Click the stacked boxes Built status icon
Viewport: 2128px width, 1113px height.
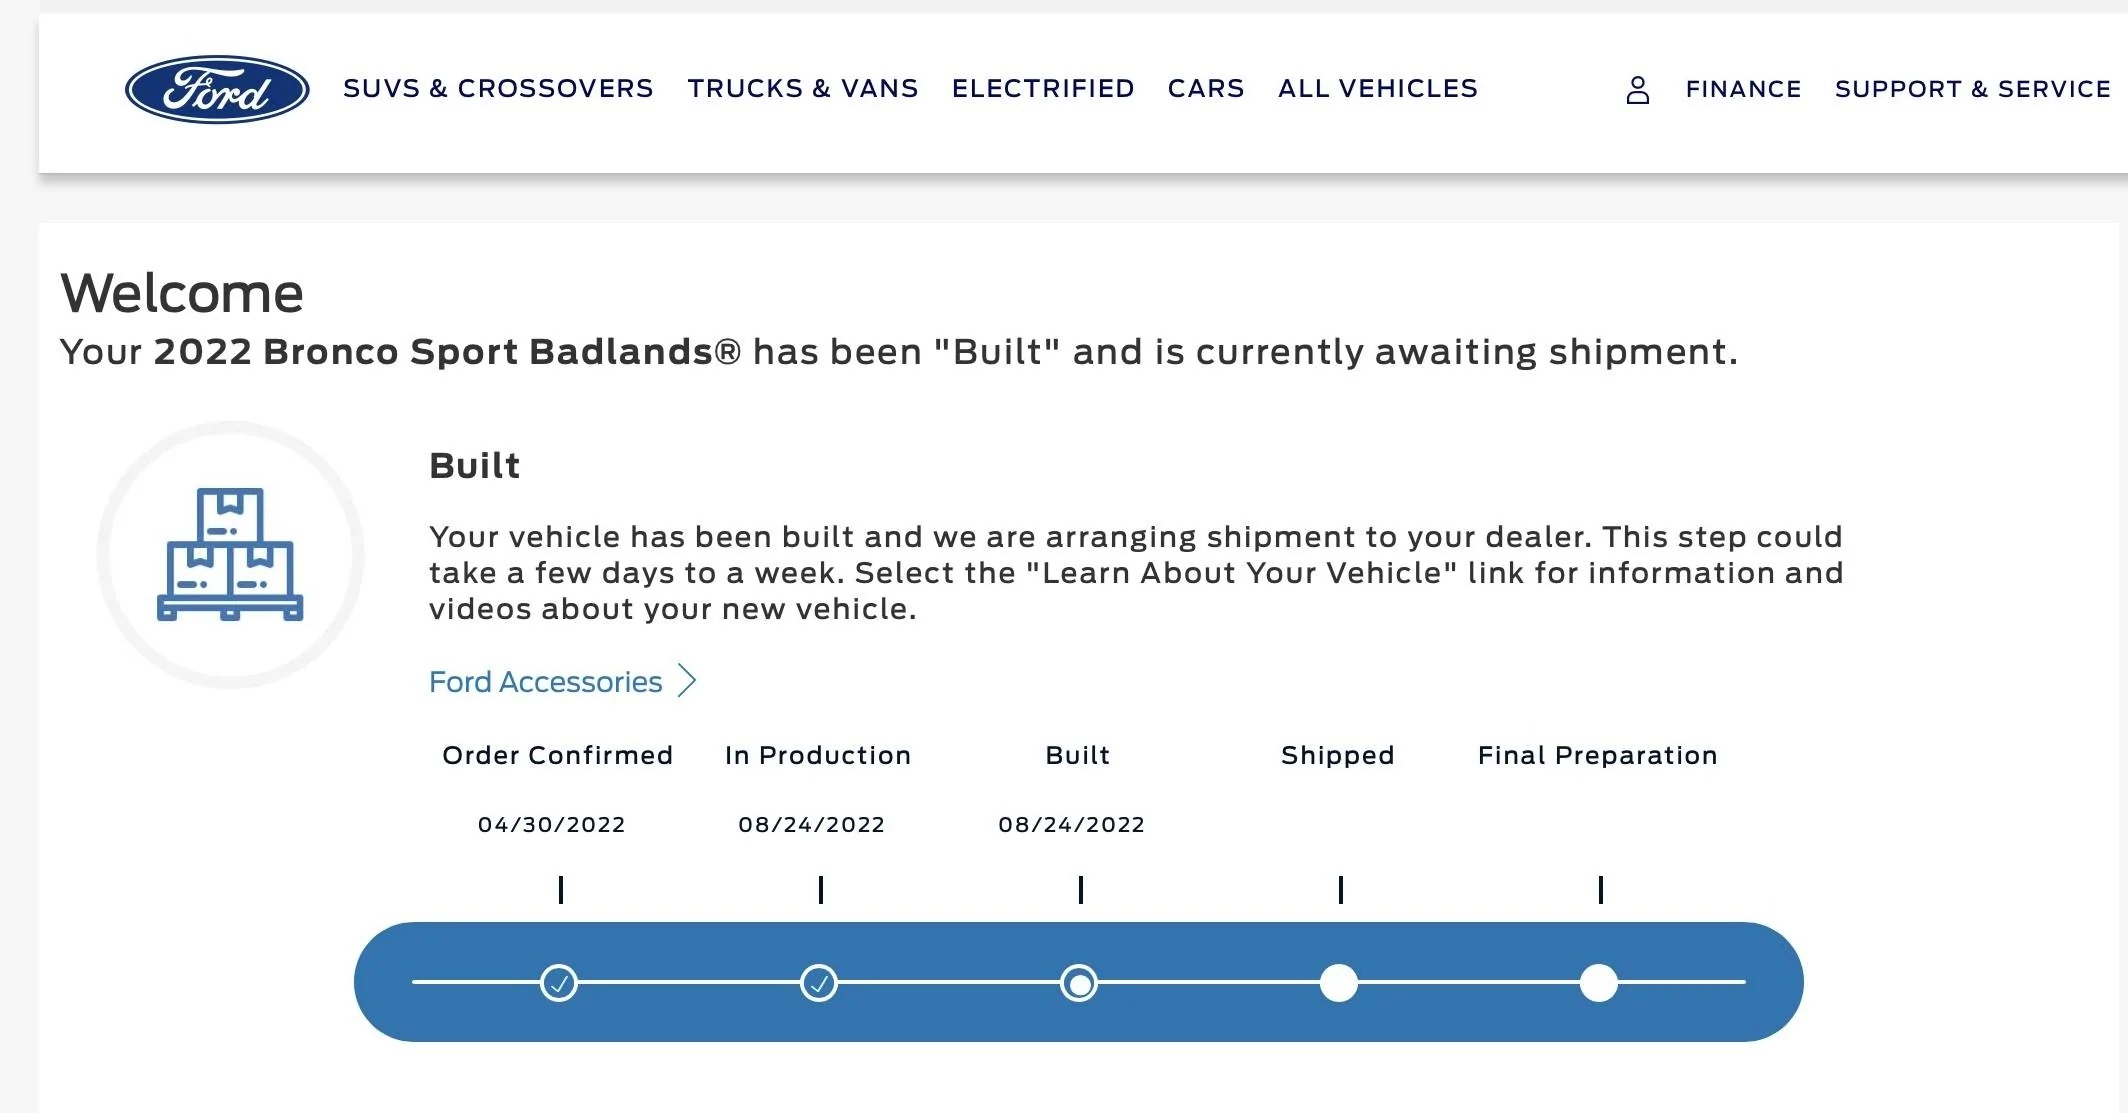tap(230, 555)
